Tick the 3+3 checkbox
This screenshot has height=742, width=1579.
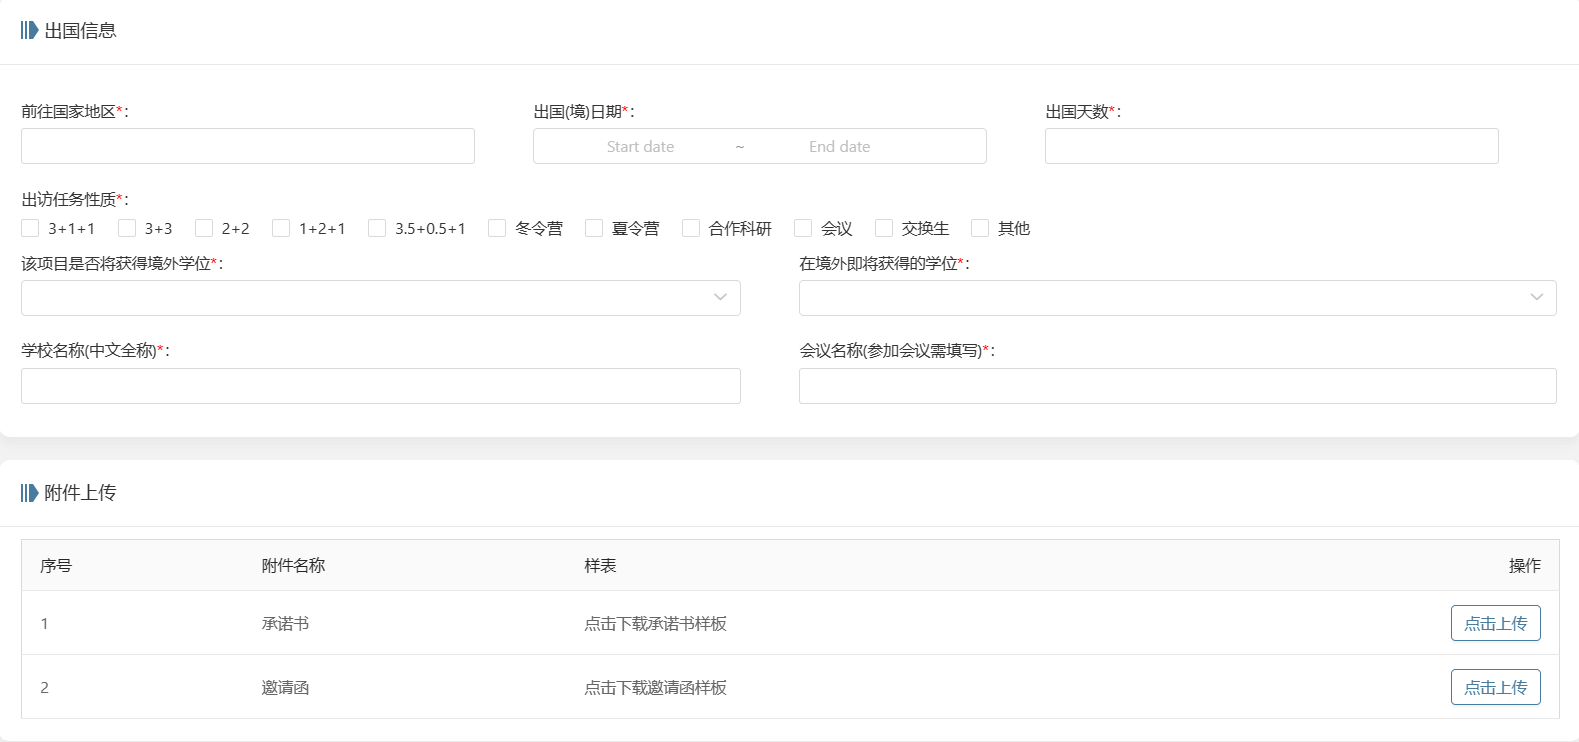127,228
